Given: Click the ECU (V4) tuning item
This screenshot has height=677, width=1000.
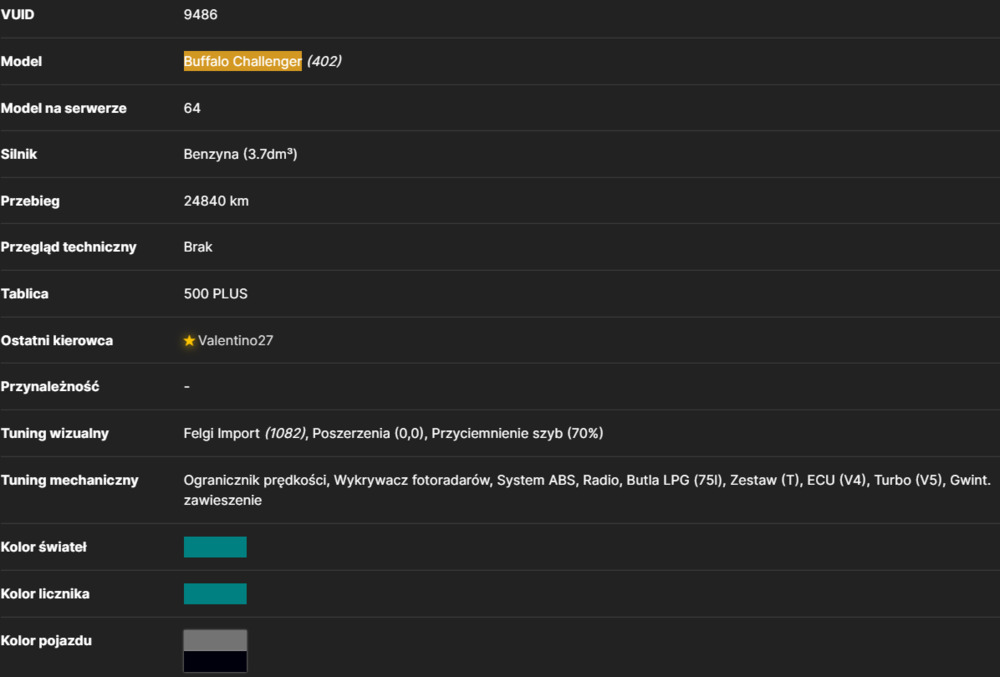Looking at the screenshot, I should point(837,481).
